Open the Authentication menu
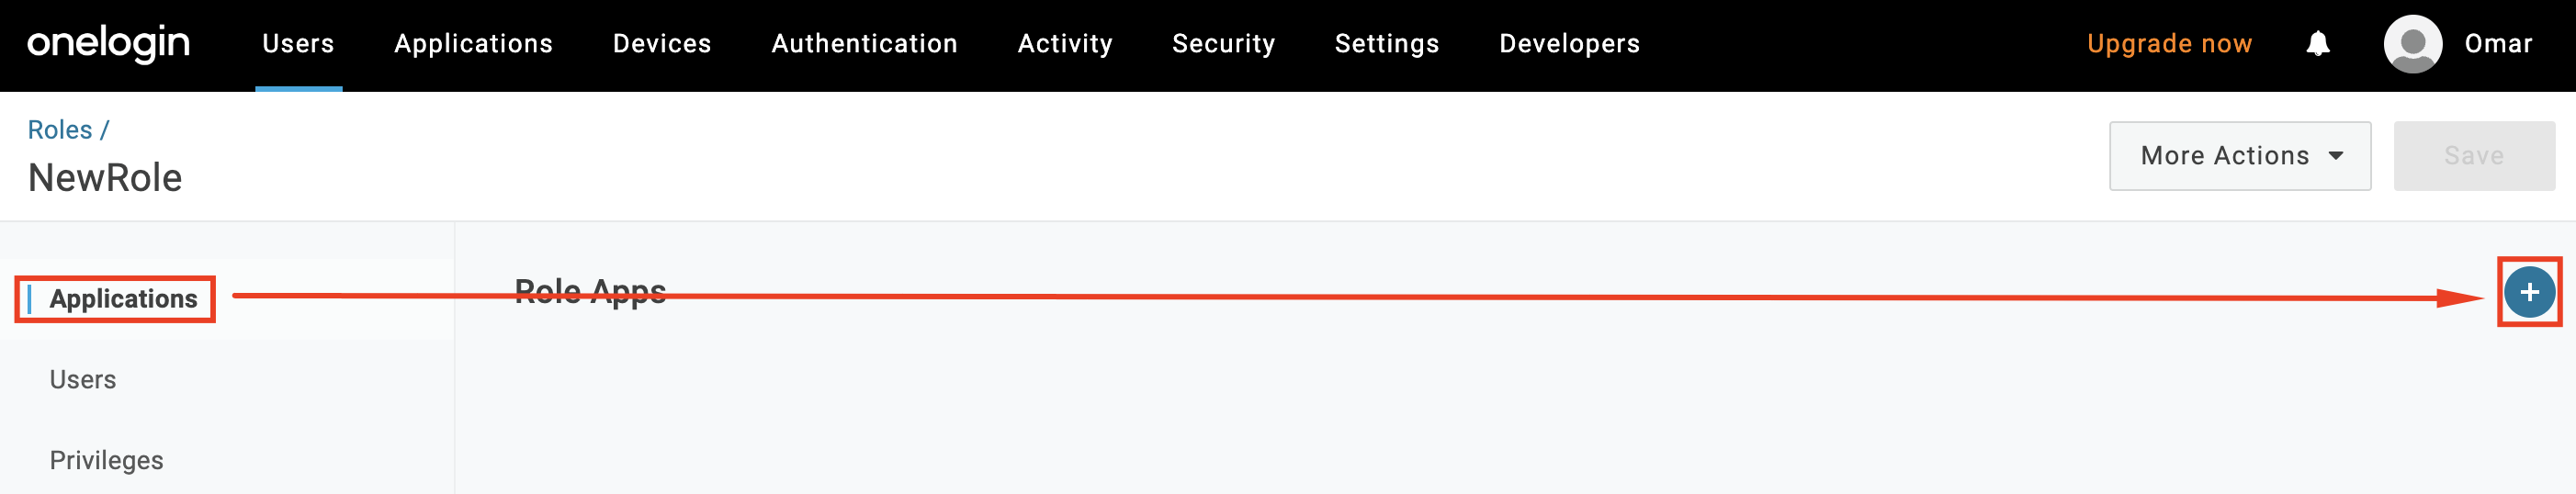This screenshot has height=494, width=2576. [864, 44]
